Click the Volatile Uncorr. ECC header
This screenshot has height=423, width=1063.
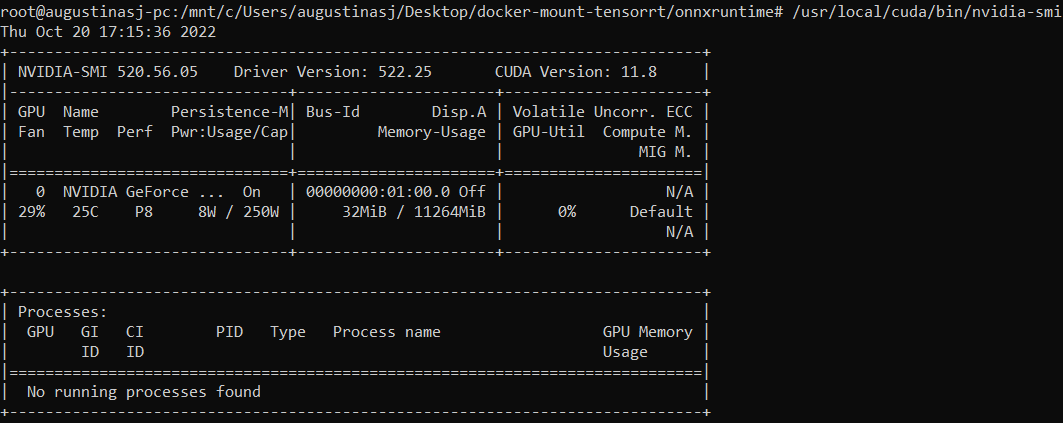[x=603, y=112]
